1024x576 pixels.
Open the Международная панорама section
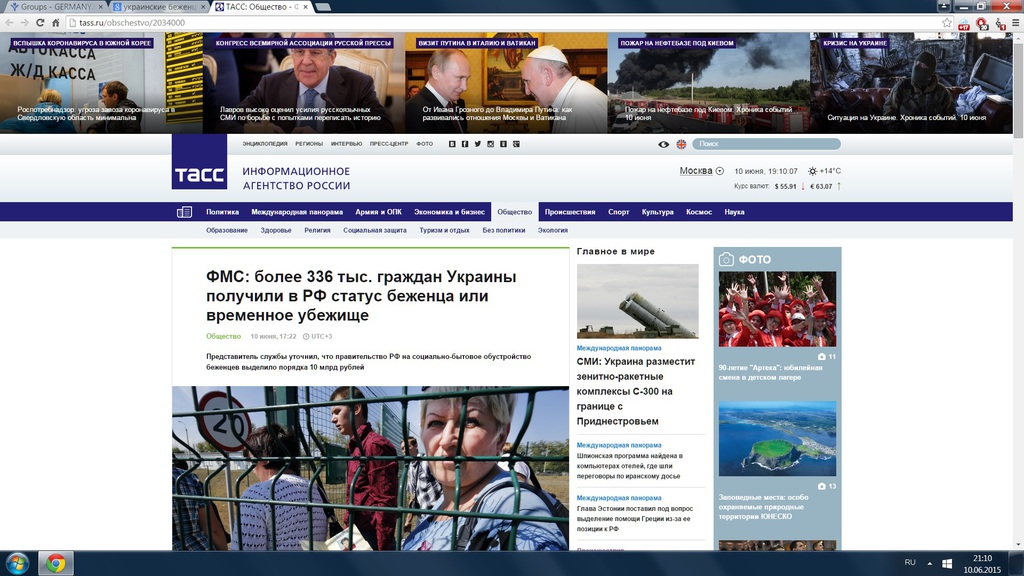click(297, 212)
